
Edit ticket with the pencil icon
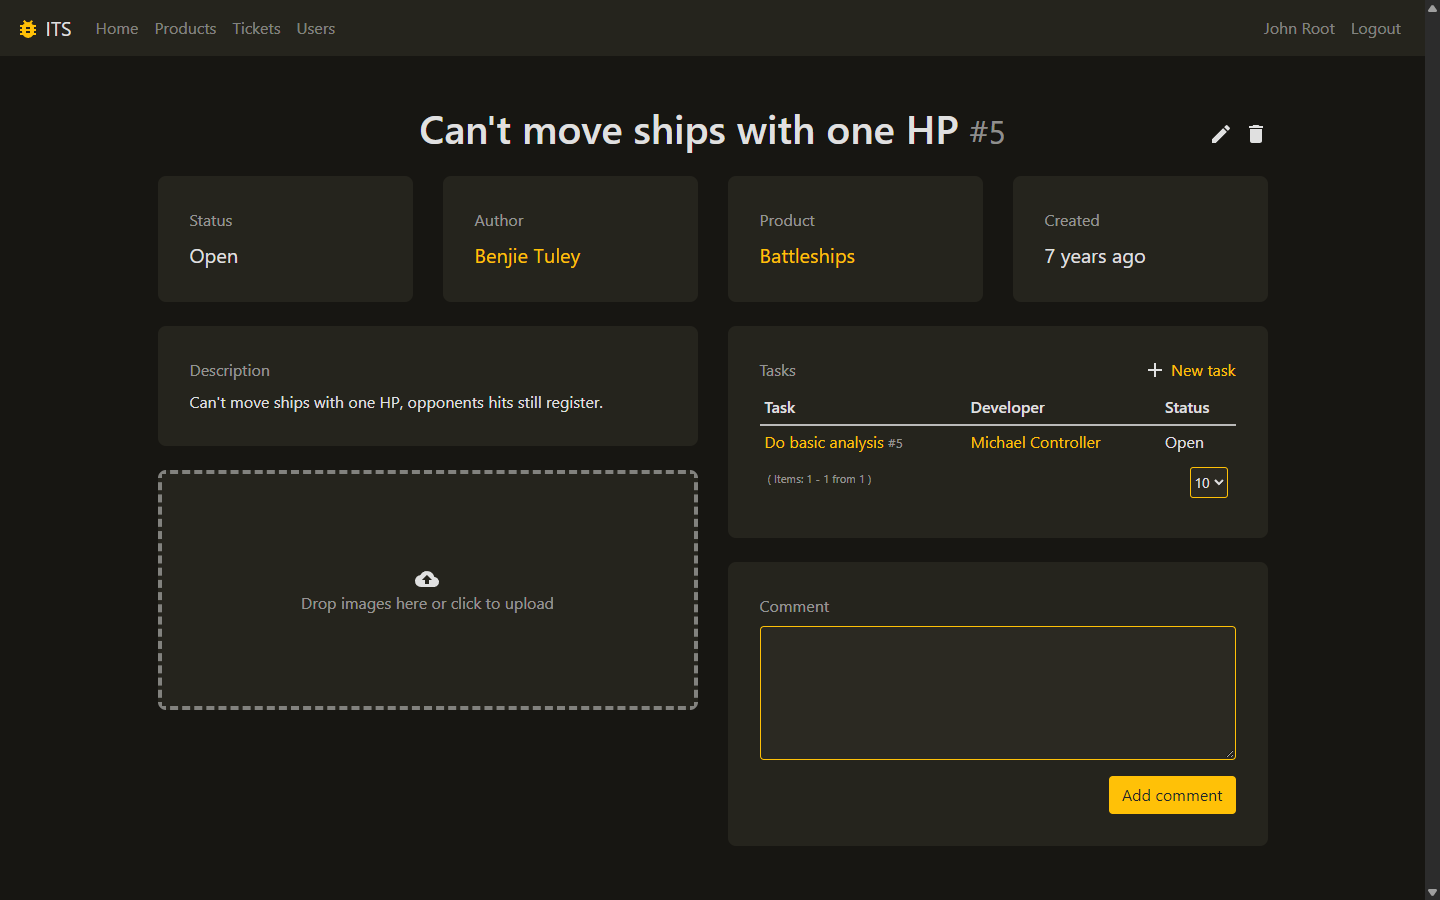pos(1221,134)
